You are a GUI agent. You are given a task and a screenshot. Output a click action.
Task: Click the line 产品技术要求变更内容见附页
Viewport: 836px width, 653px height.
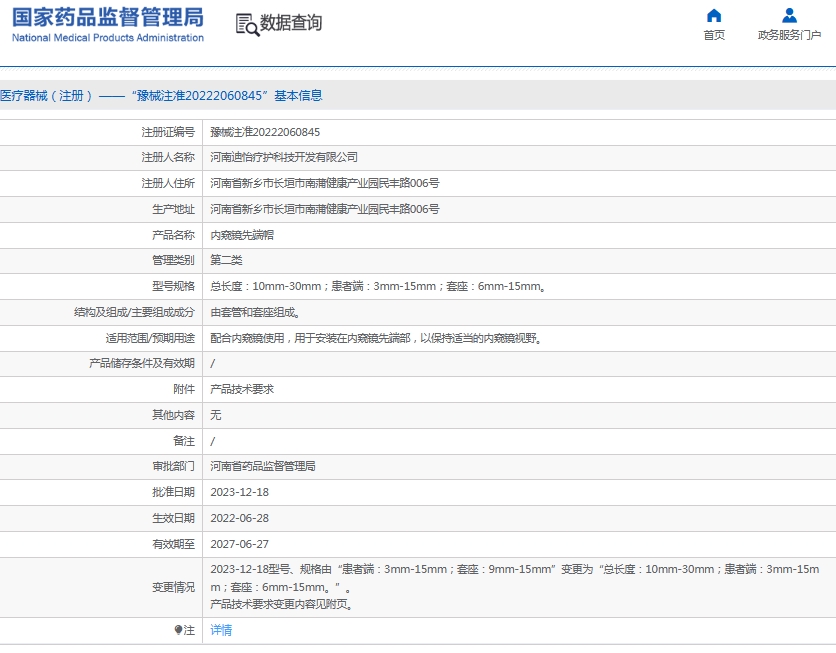pyautogui.click(x=282, y=604)
